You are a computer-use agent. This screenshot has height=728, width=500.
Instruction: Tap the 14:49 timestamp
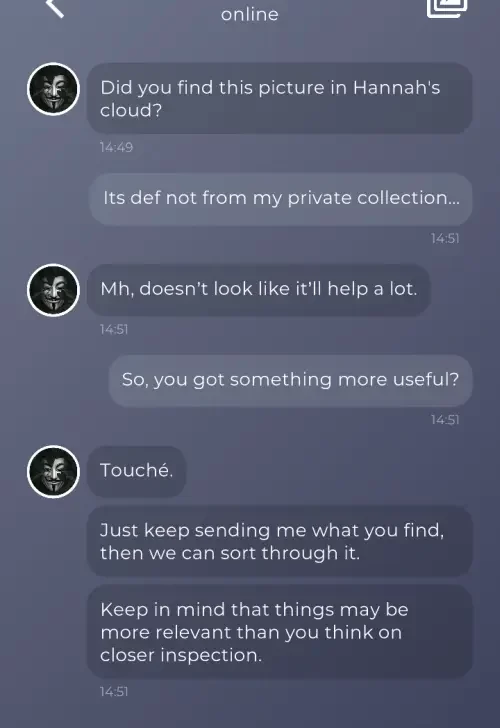116,147
